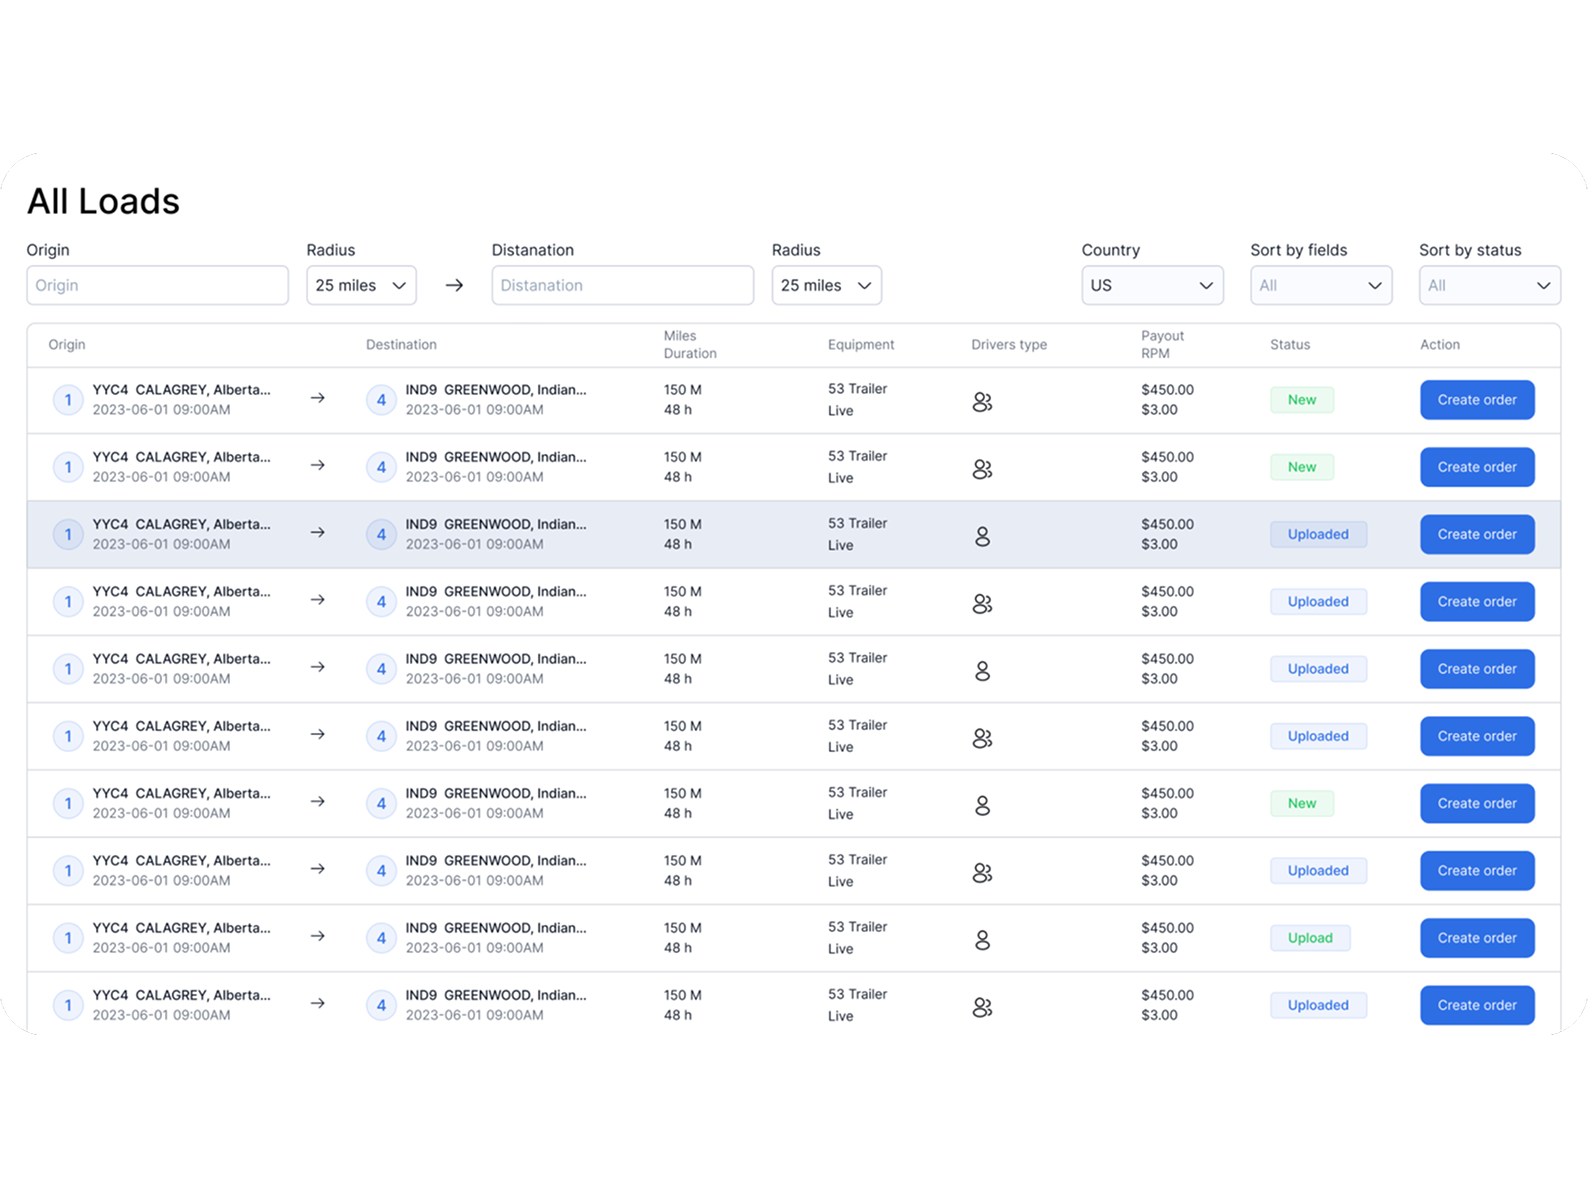1588x1188 pixels.
Task: Click the arrow icon between Radius and Distanation
Action: pos(454,286)
